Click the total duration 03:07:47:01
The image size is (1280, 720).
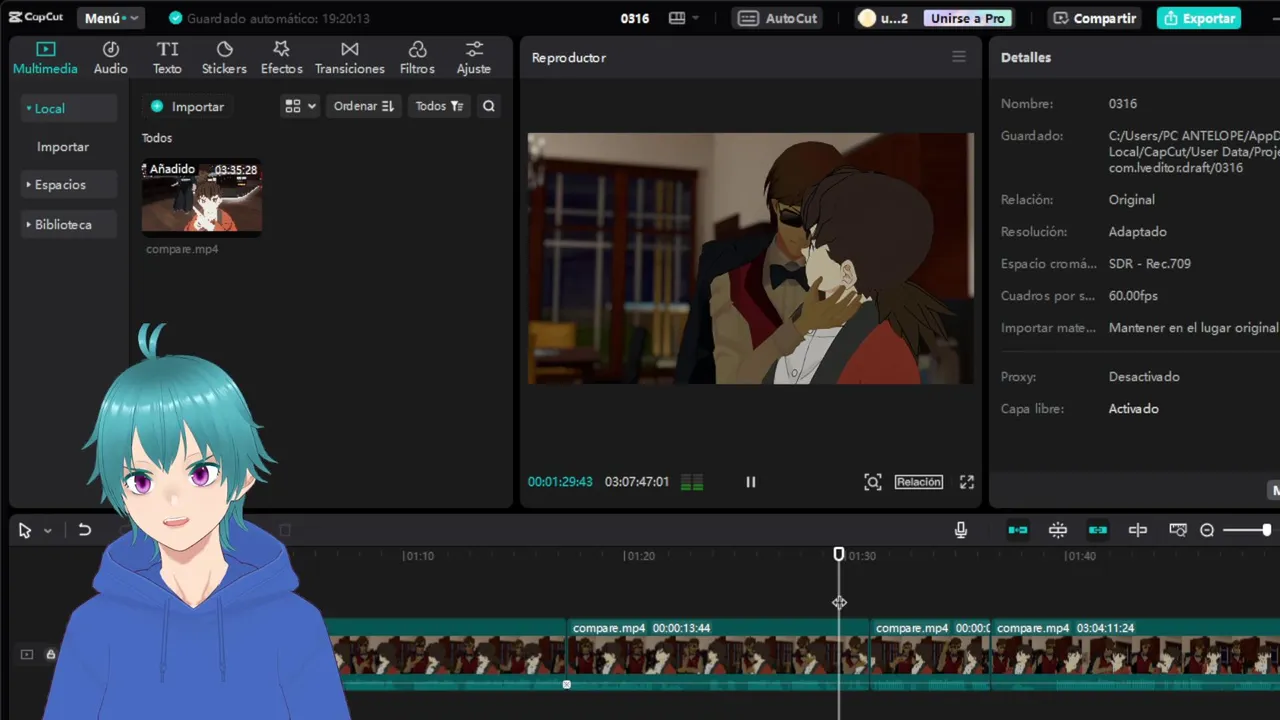click(637, 482)
